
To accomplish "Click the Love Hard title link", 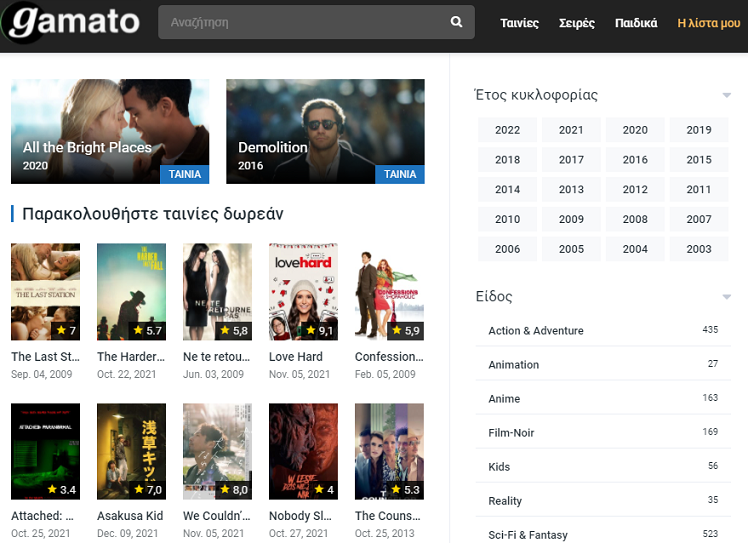I will tap(296, 356).
